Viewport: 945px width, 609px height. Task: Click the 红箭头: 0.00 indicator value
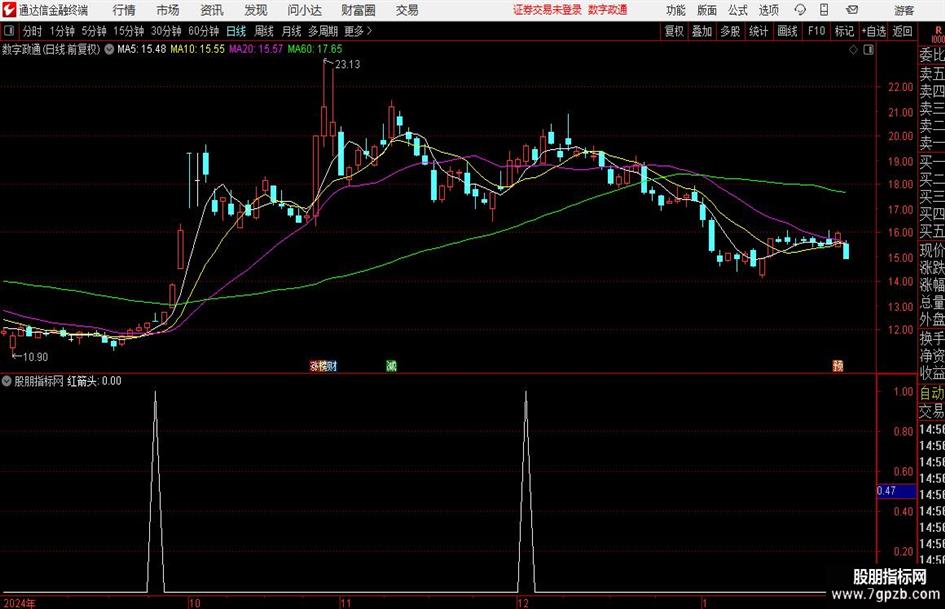pyautogui.click(x=94, y=381)
